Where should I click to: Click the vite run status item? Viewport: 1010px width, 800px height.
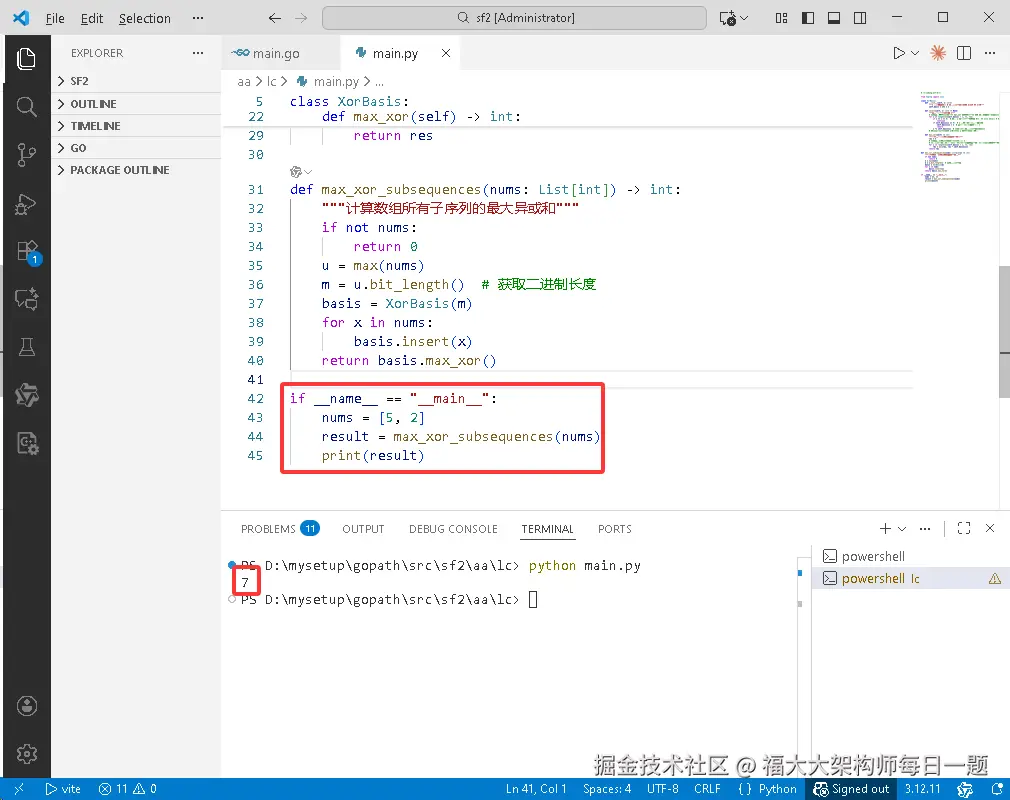pyautogui.click(x=63, y=789)
